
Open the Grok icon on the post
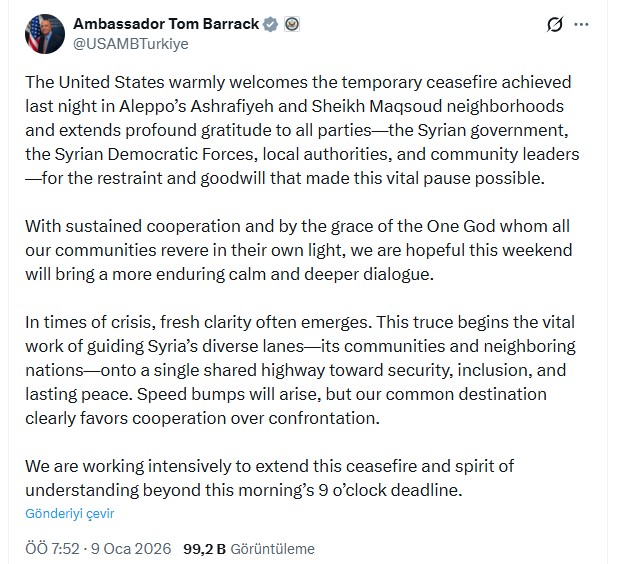[x=555, y=25]
